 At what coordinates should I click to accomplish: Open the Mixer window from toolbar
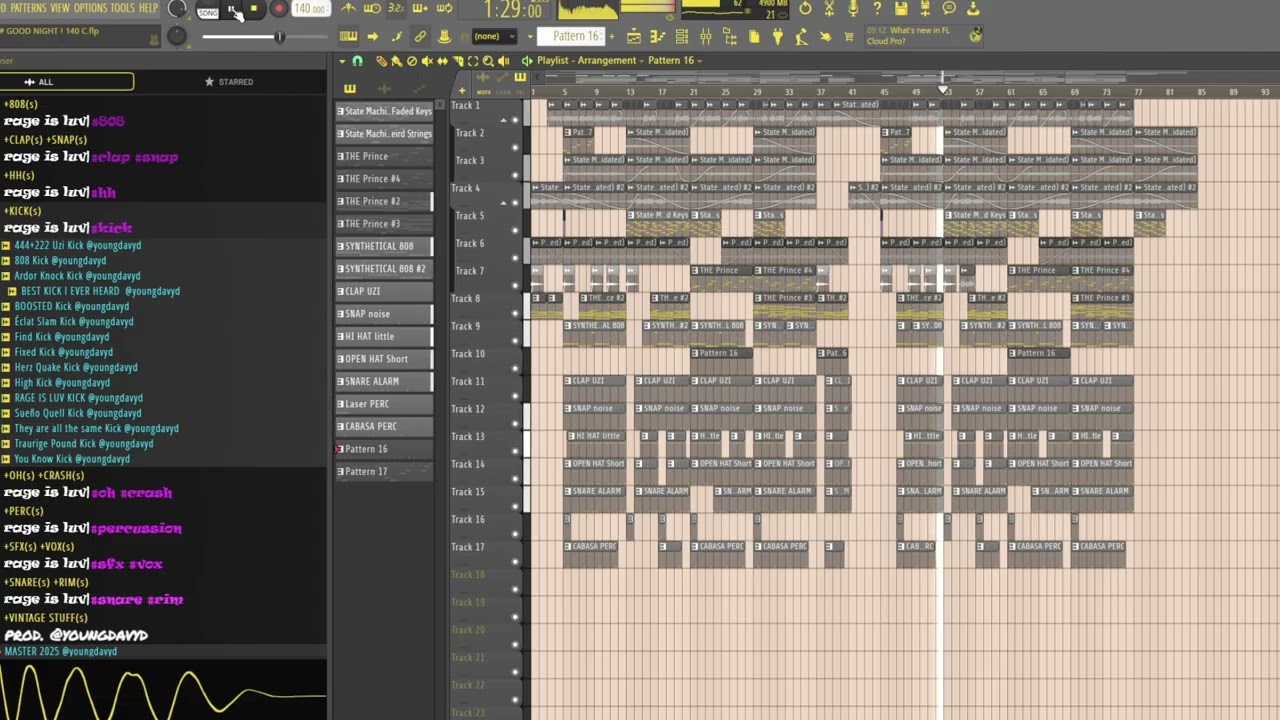coord(706,36)
